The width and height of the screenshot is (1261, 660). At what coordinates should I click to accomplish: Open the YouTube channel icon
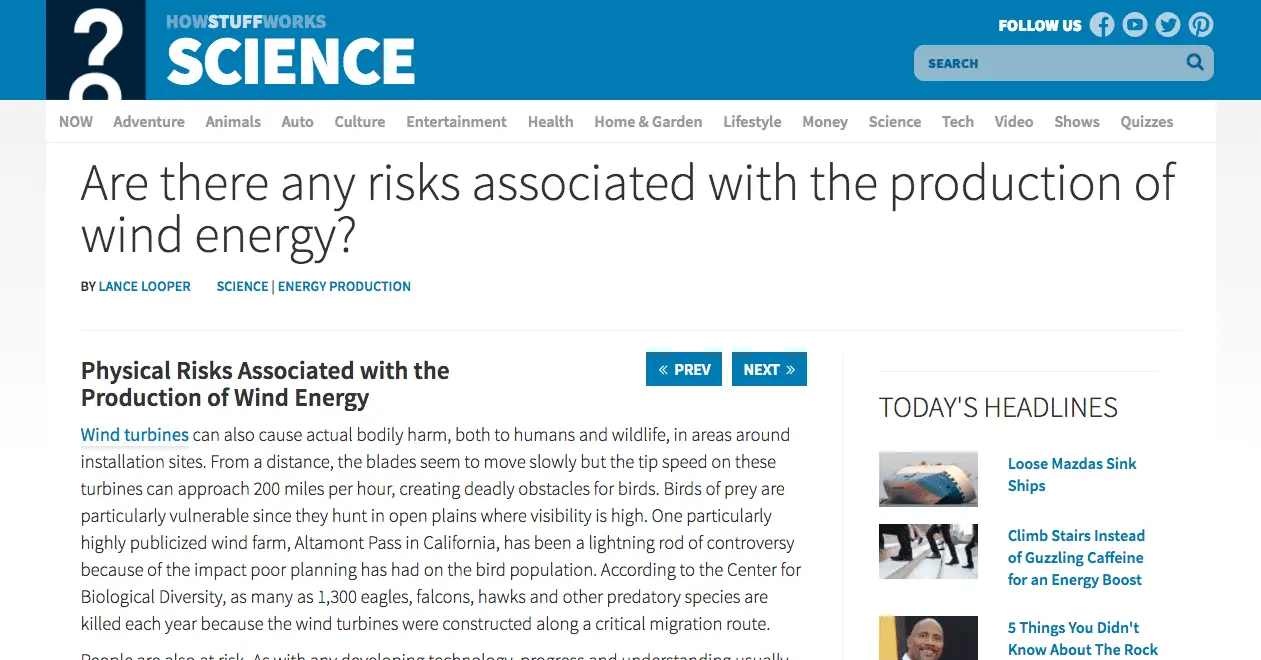(x=1134, y=25)
